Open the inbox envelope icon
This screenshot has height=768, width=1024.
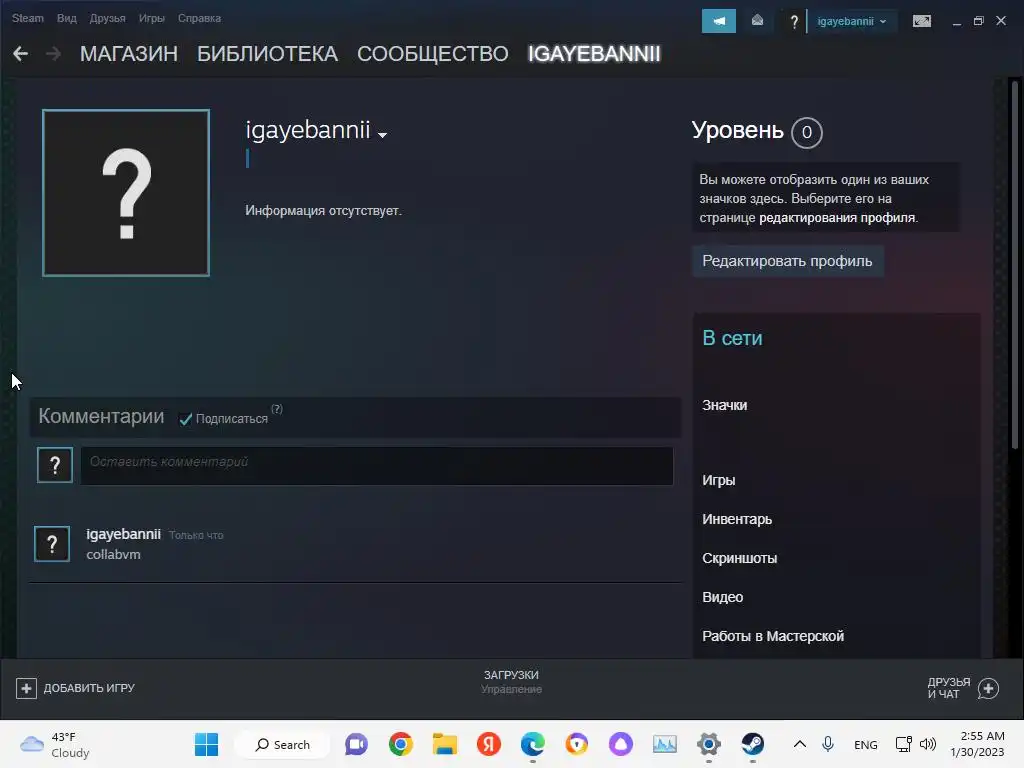coord(757,21)
